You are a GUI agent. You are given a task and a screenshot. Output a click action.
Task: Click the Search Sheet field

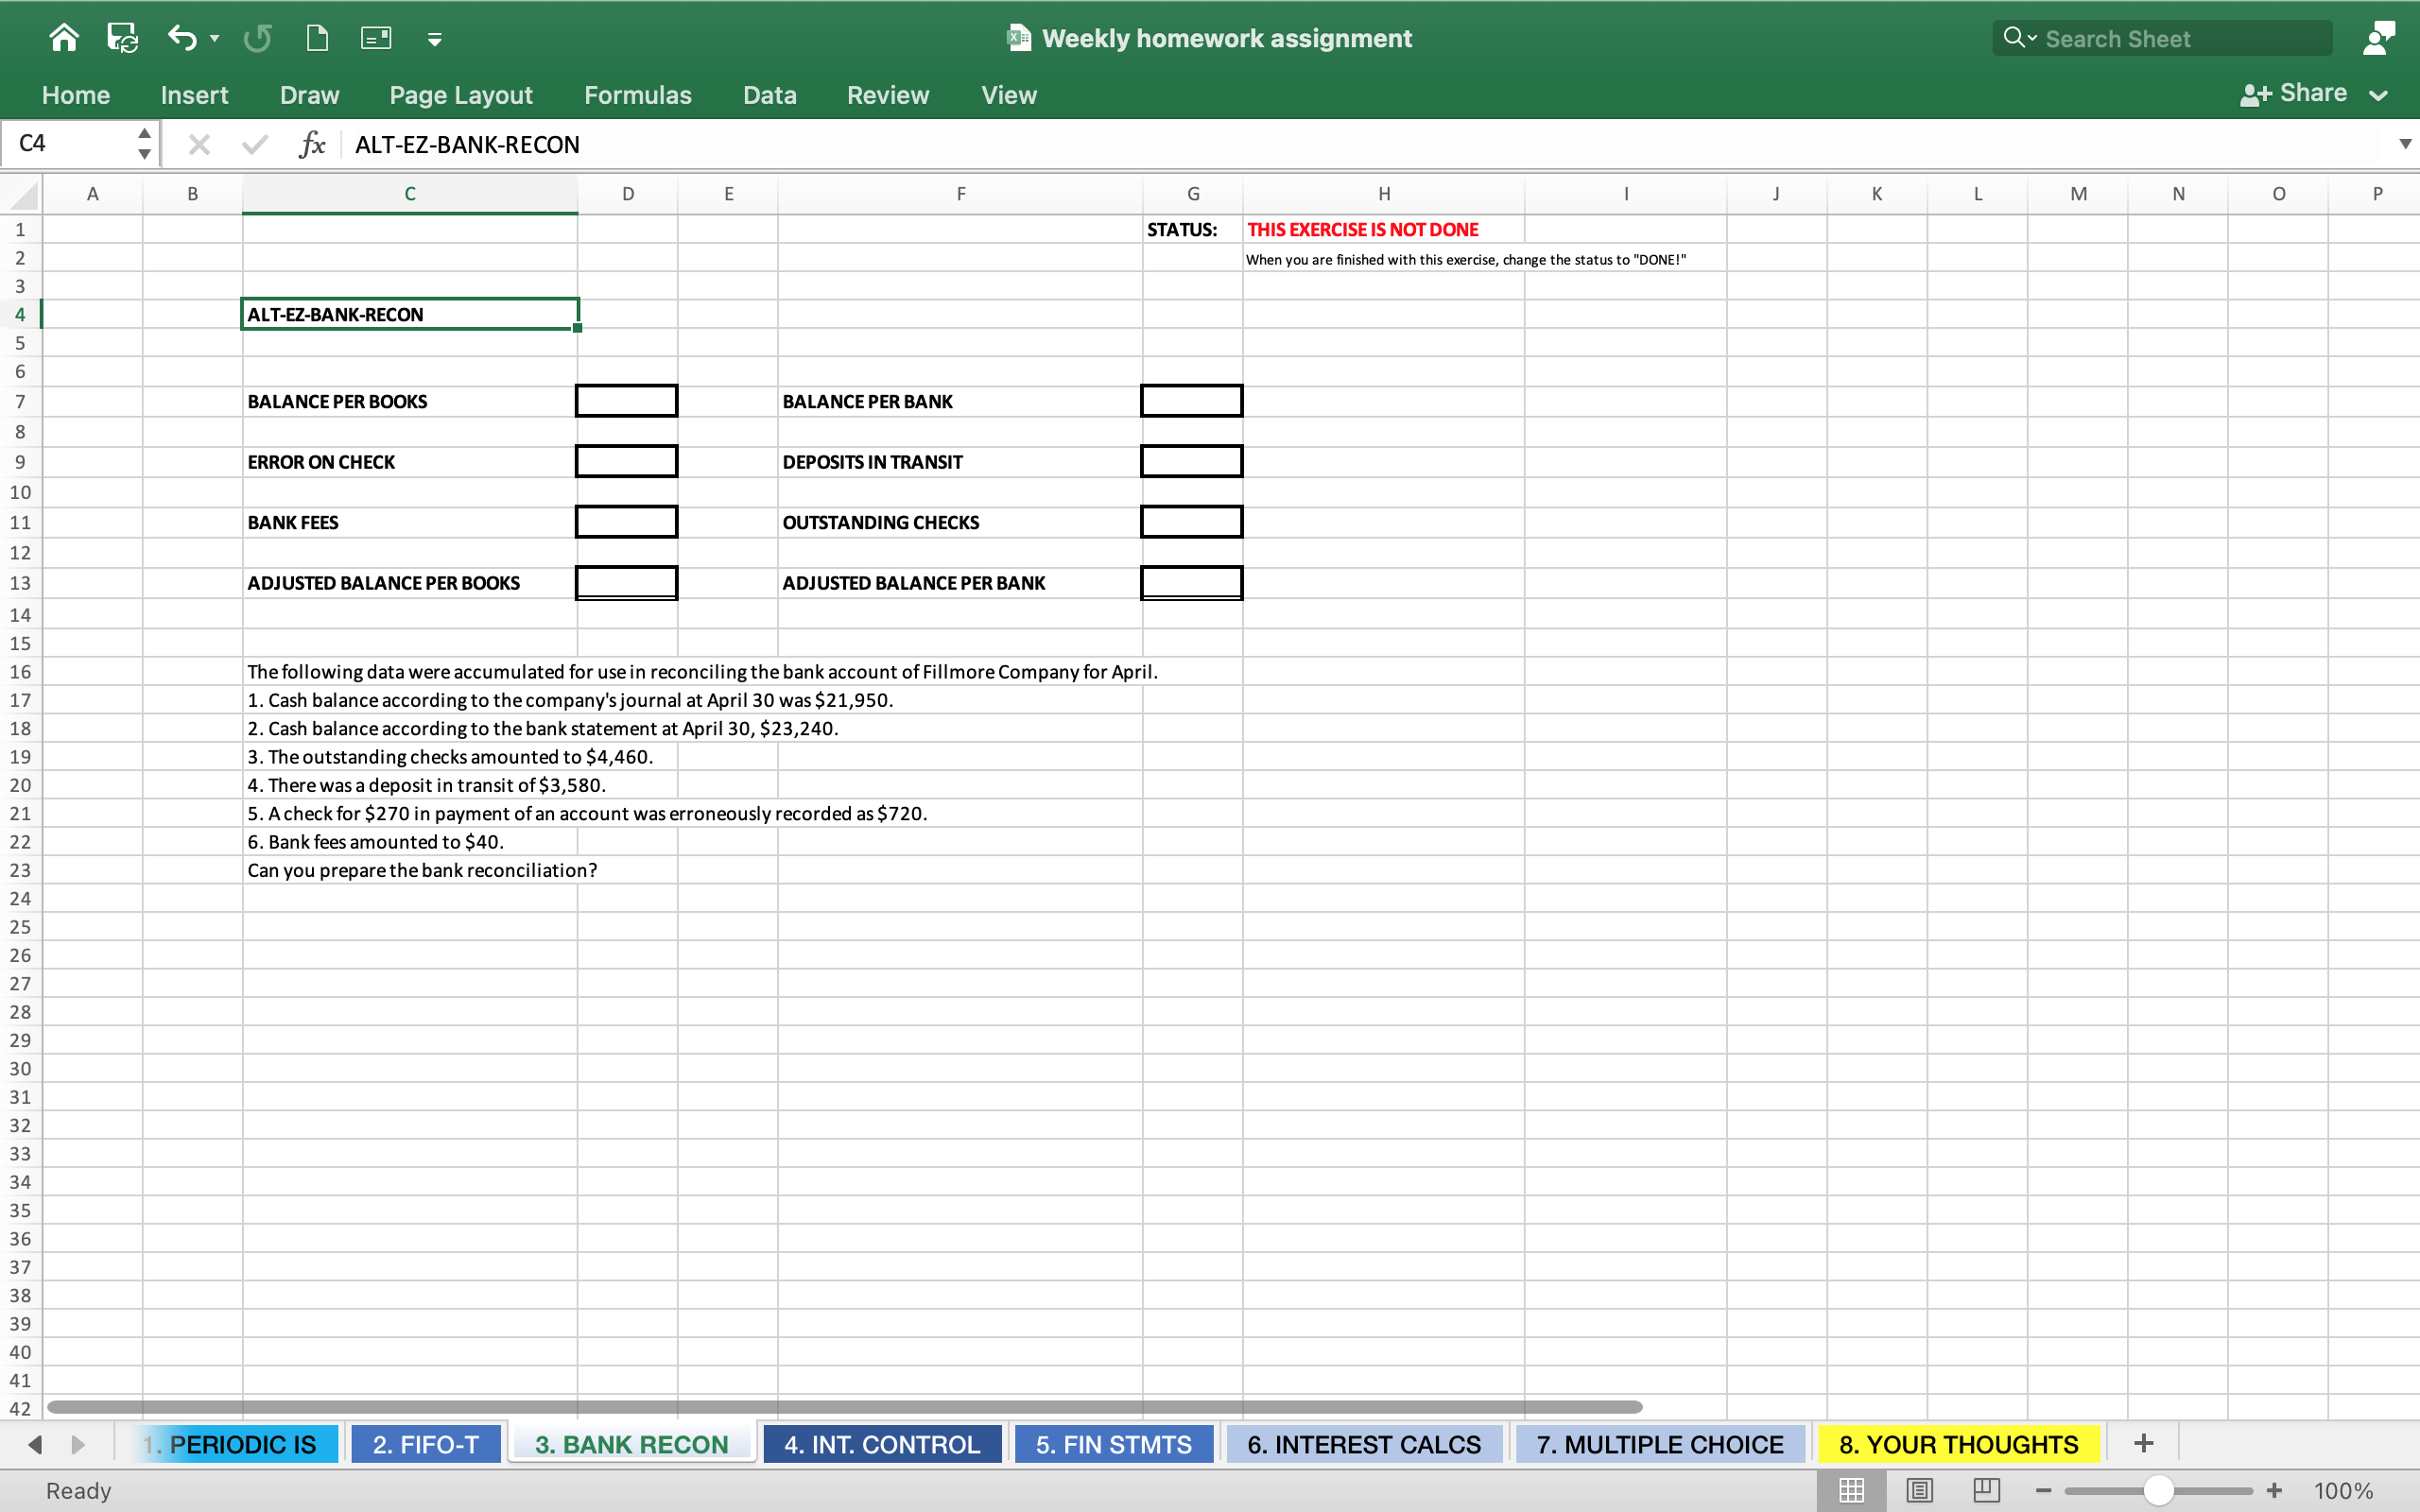click(x=2160, y=38)
